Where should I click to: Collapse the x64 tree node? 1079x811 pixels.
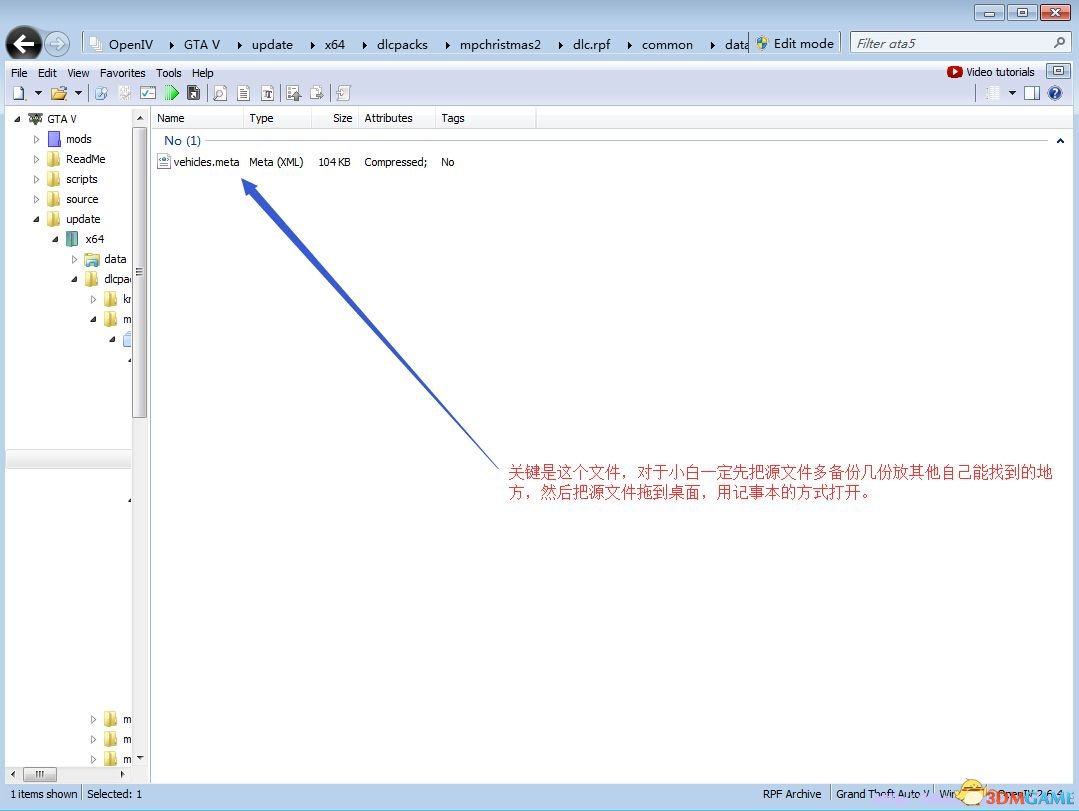click(x=55, y=239)
